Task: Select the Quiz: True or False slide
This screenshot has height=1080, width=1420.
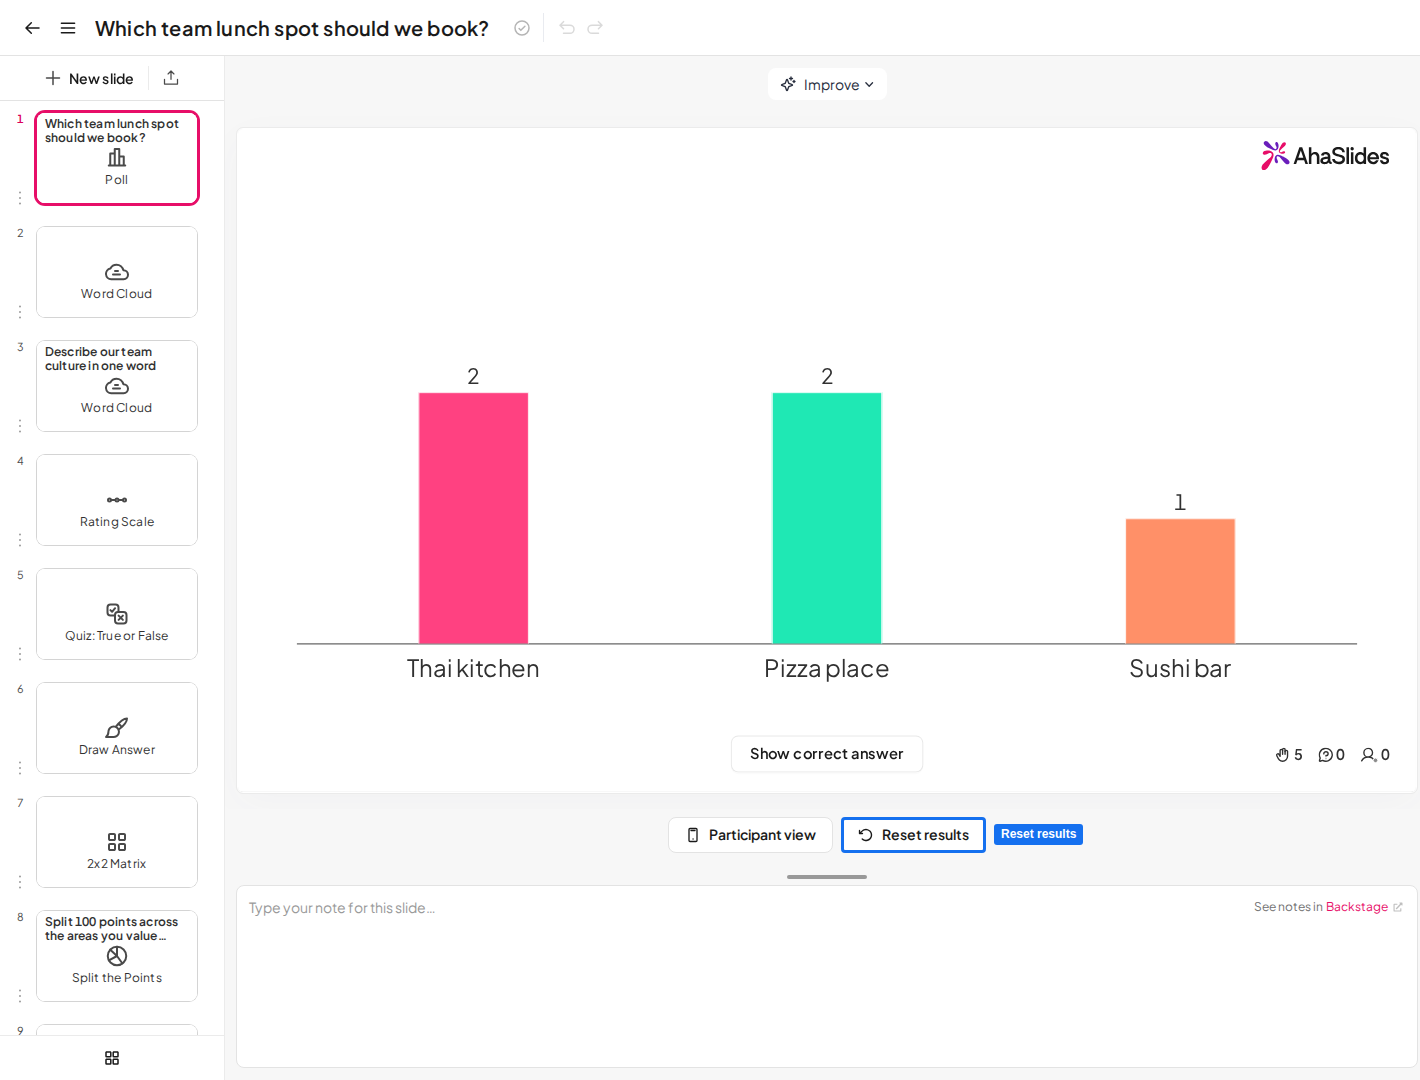Action: point(117,614)
